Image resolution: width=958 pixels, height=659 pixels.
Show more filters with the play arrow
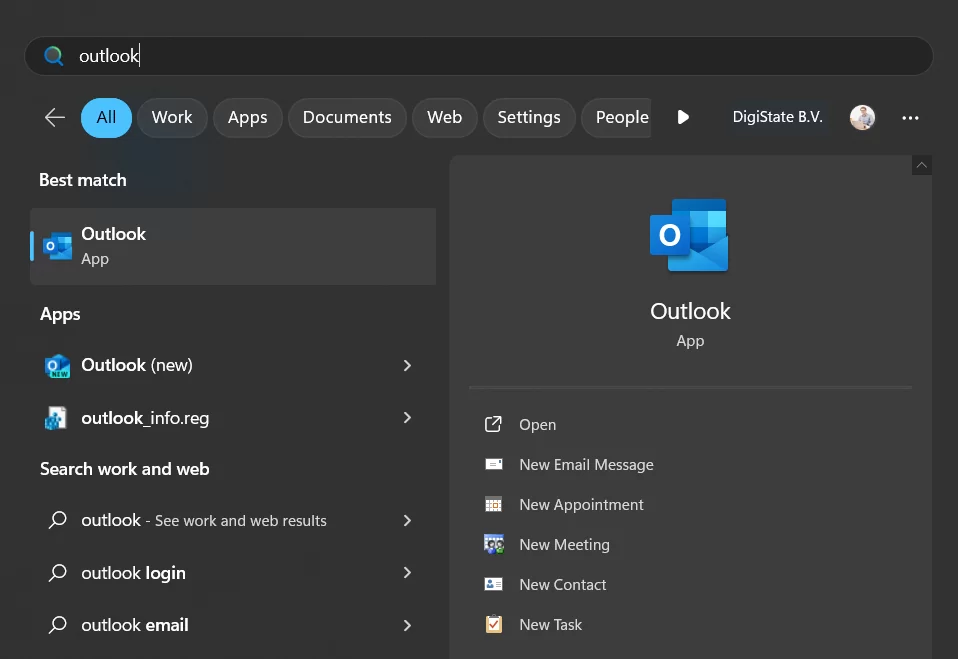tap(683, 117)
